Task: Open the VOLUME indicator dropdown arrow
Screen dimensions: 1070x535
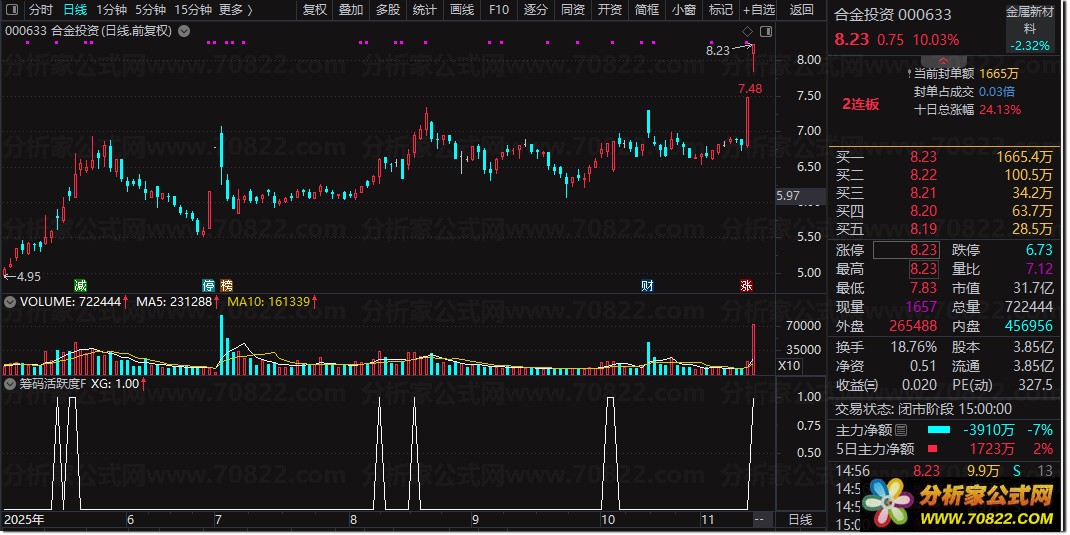Action: (x=10, y=300)
